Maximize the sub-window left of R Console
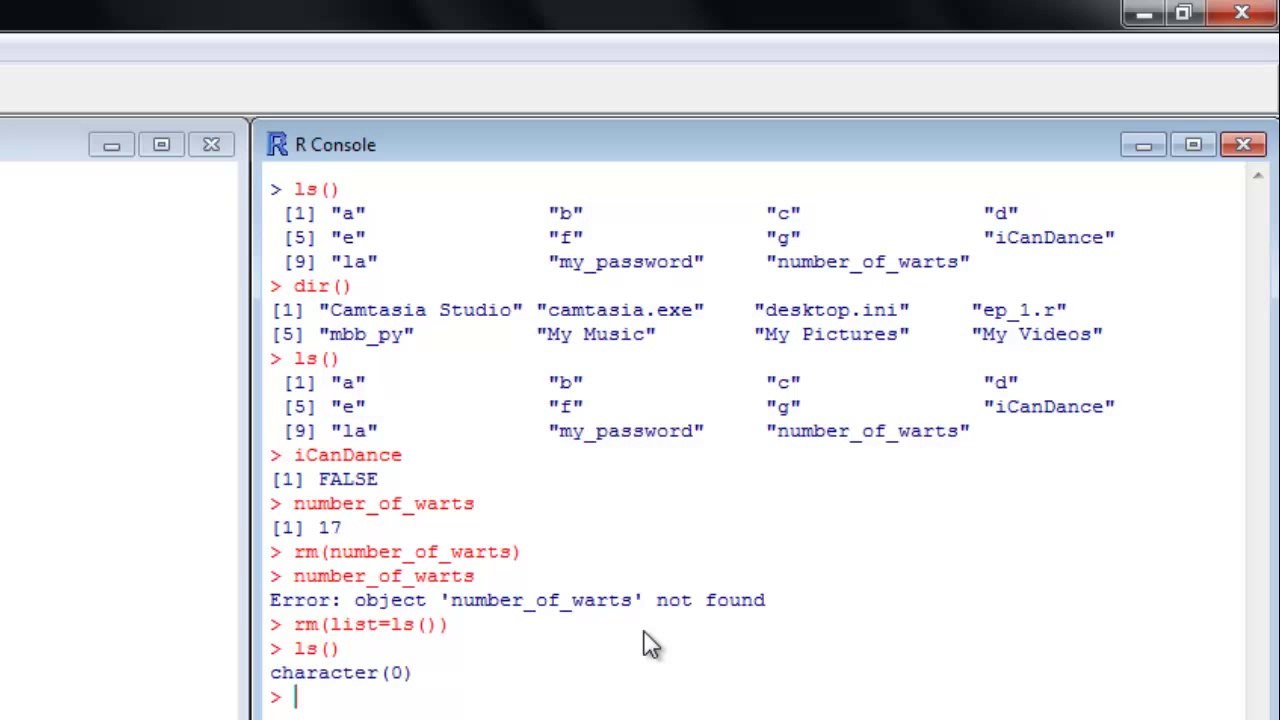Screen dimensions: 1280x720 161,145
